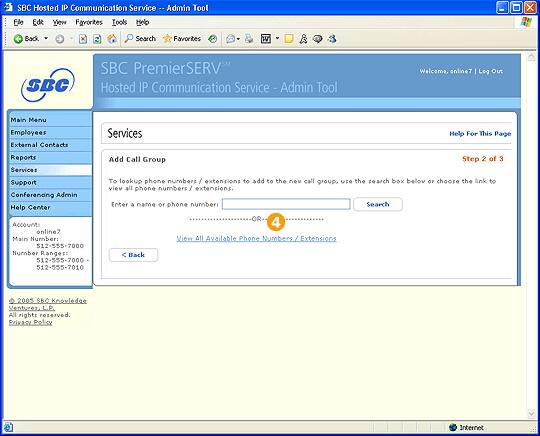Click the "Step 2 of 3" text
Viewport: 540px width, 436px height.
point(482,159)
